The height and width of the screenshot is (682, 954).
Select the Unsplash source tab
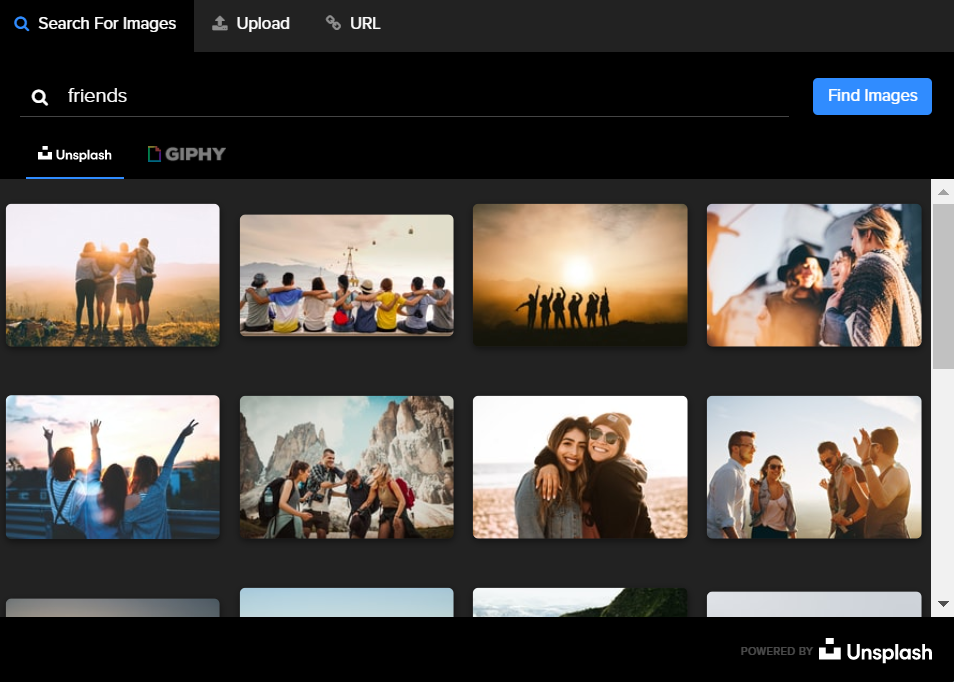(75, 155)
